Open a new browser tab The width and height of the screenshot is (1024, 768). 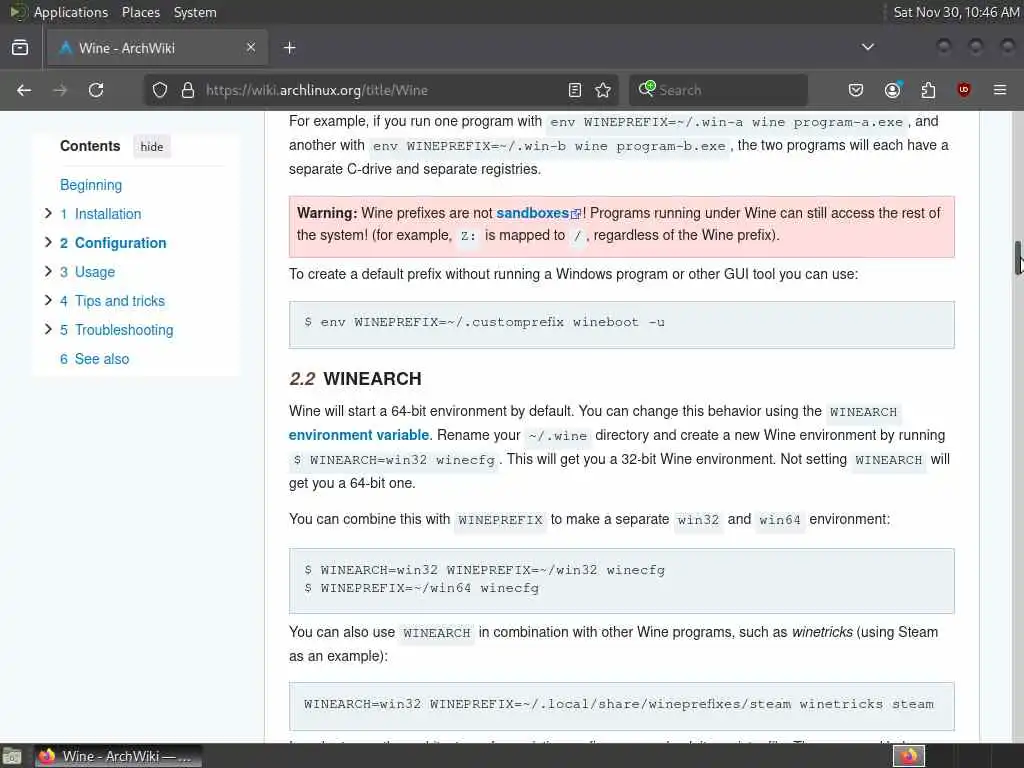coord(290,48)
